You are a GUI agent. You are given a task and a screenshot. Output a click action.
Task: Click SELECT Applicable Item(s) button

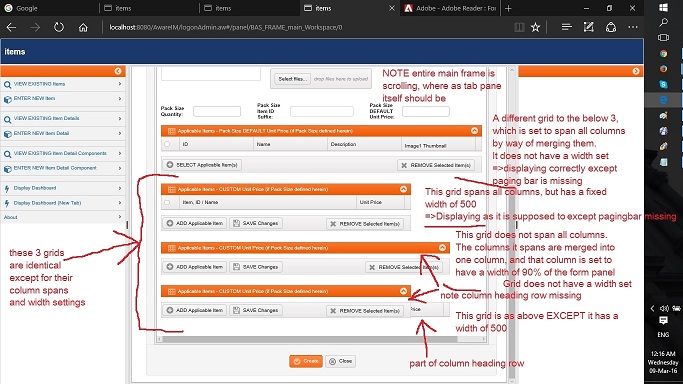[x=203, y=165]
